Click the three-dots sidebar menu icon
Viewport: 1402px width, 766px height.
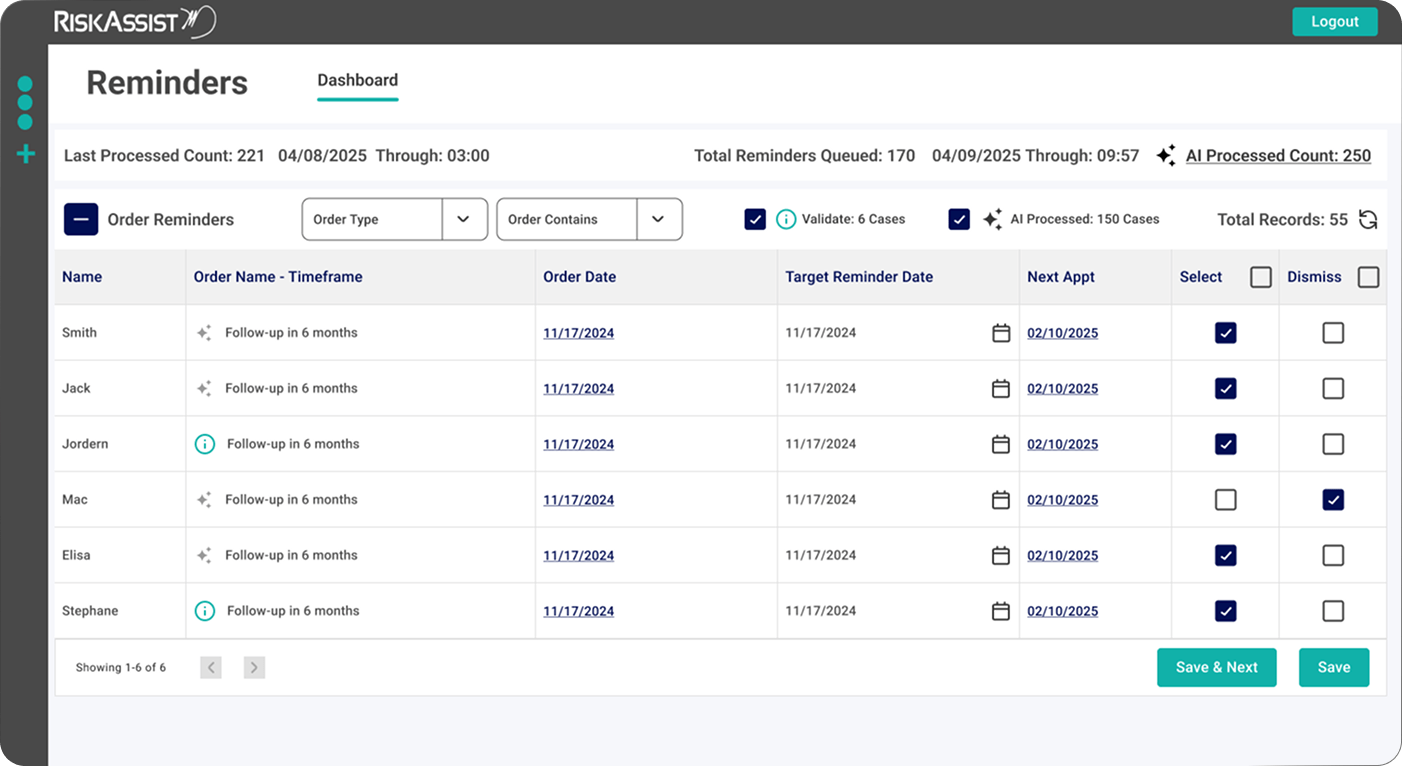pos(25,103)
